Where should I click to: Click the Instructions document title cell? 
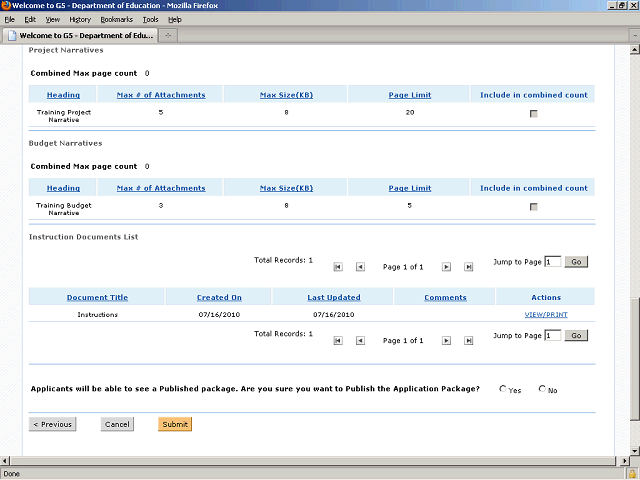pos(98,315)
